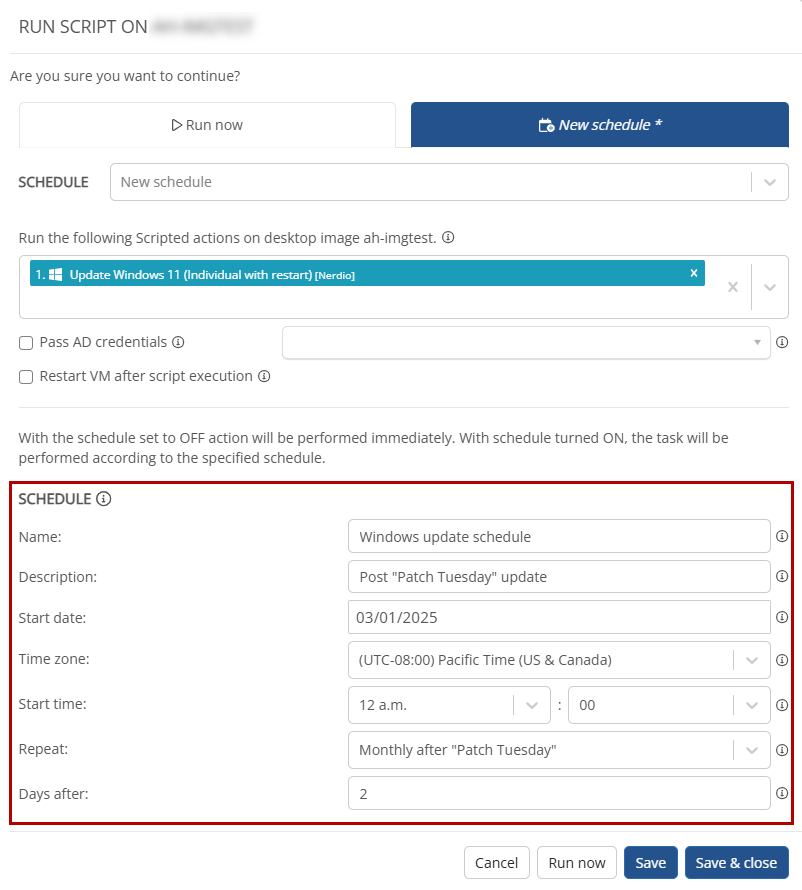Select the New schedule tab

click(598, 124)
